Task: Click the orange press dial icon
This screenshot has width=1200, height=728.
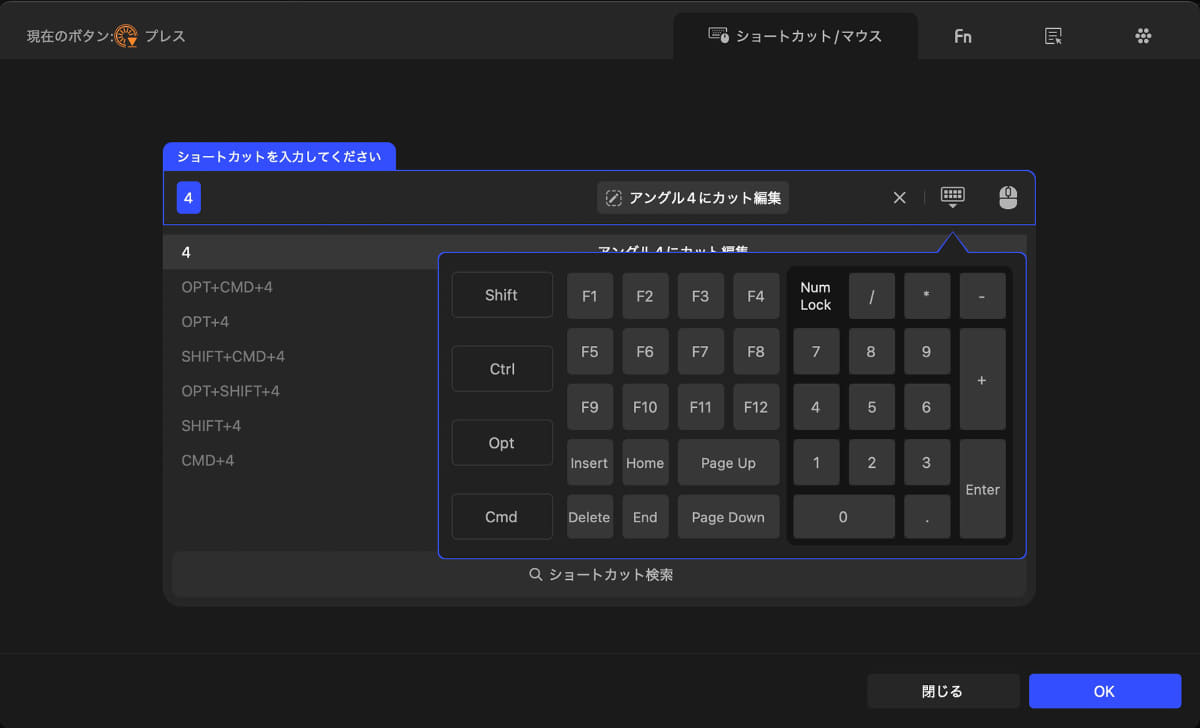Action: pos(126,36)
